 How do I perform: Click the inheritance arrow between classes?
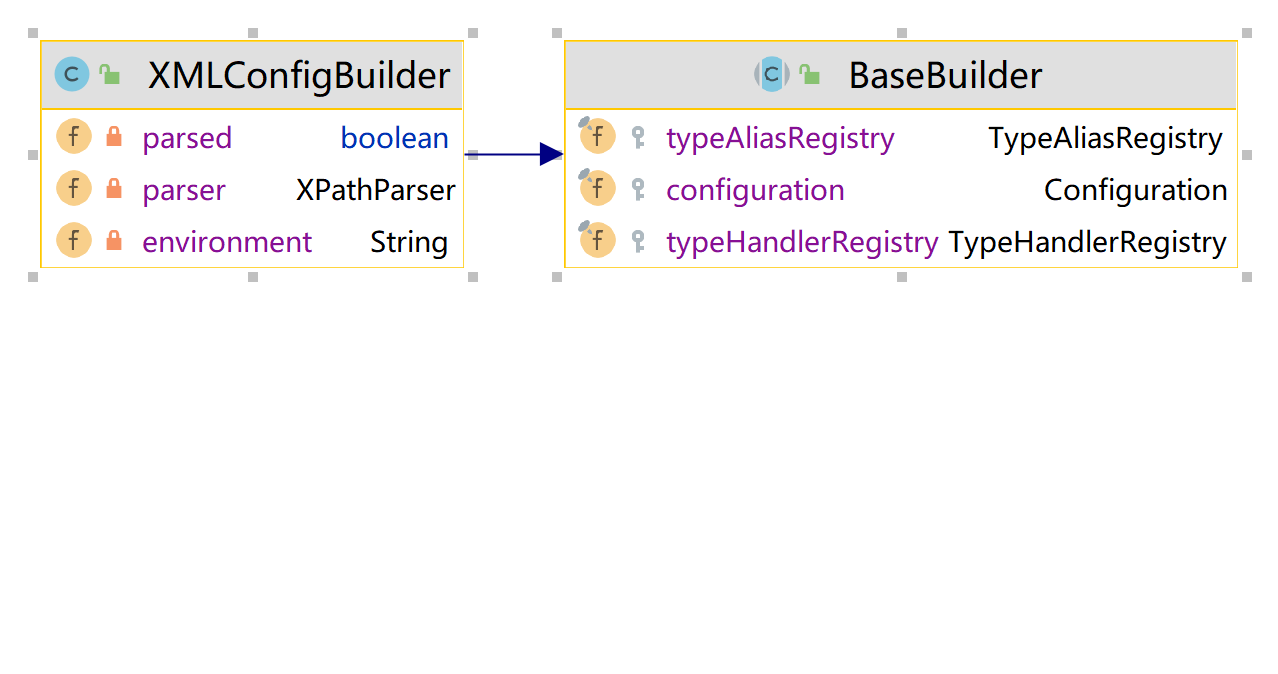tap(512, 154)
